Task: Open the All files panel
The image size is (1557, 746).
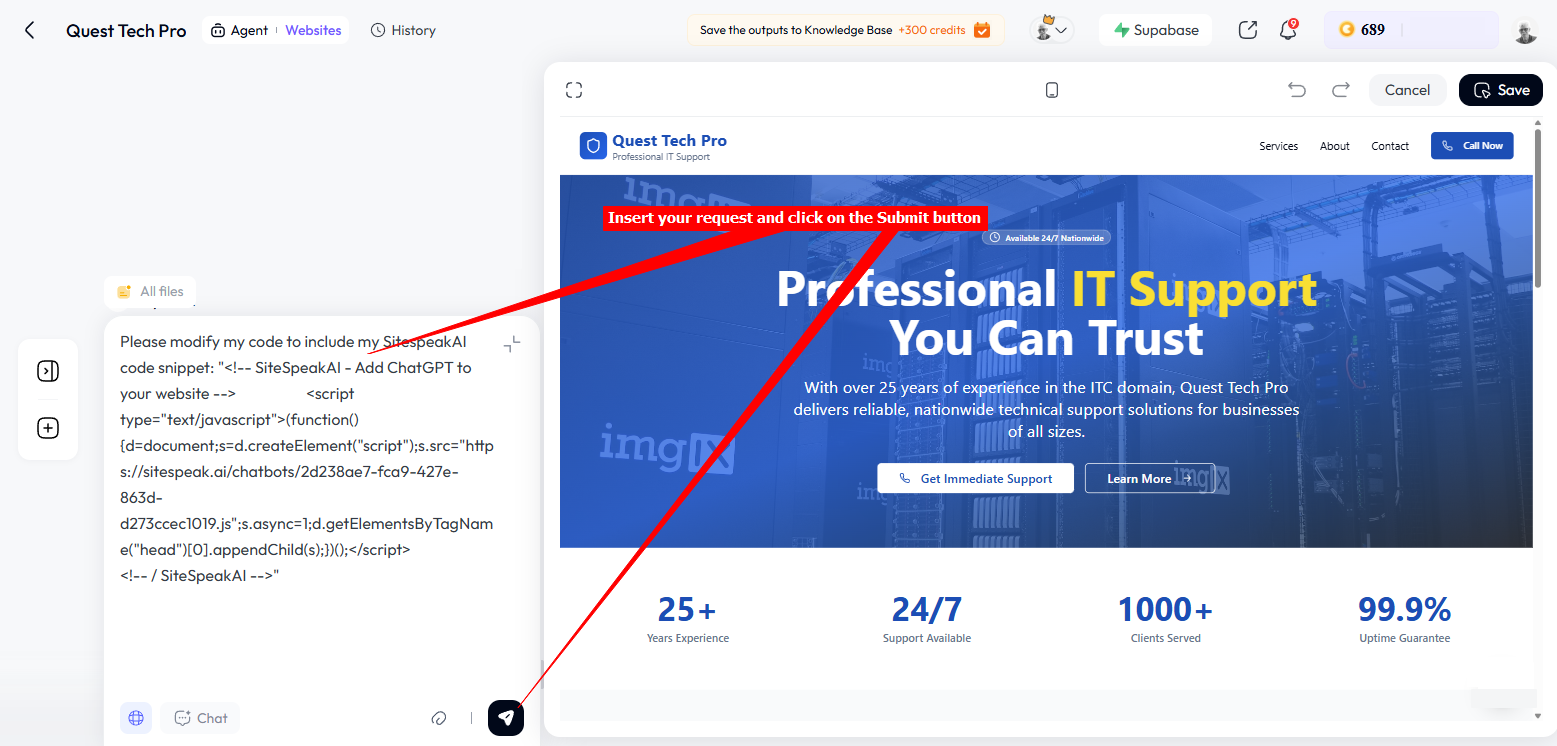Action: click(x=151, y=291)
